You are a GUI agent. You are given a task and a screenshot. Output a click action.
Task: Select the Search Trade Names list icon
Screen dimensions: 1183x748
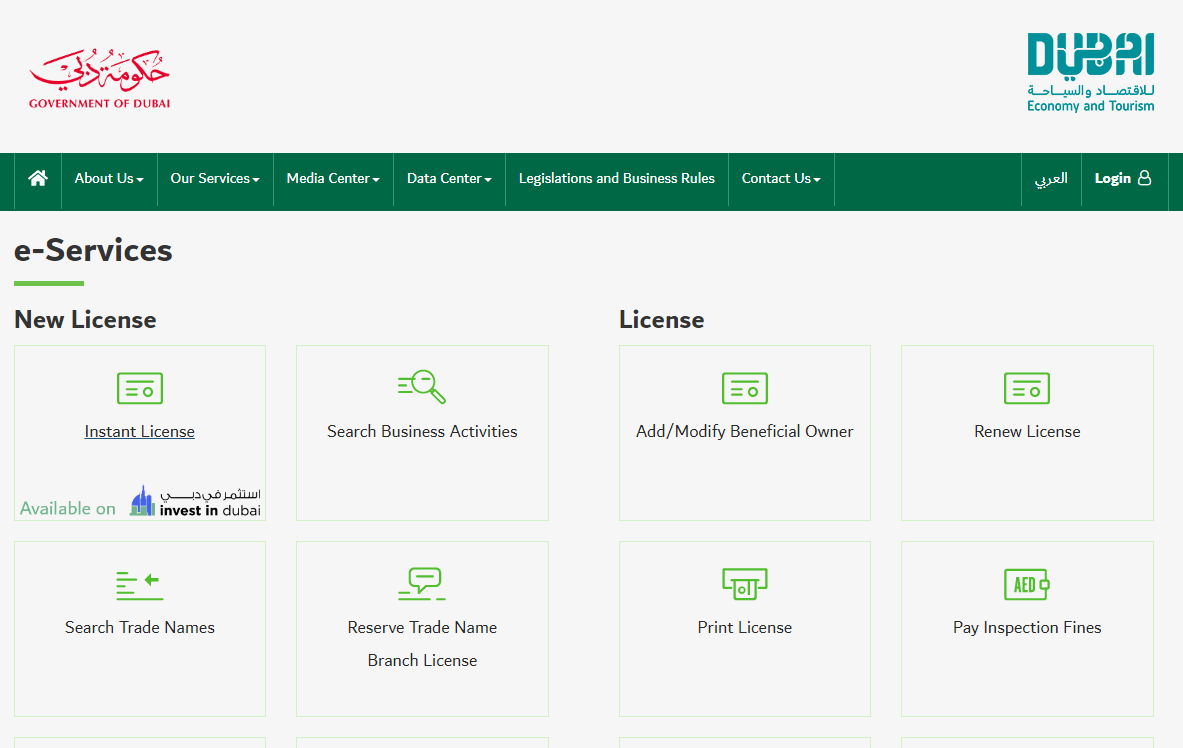[139, 584]
